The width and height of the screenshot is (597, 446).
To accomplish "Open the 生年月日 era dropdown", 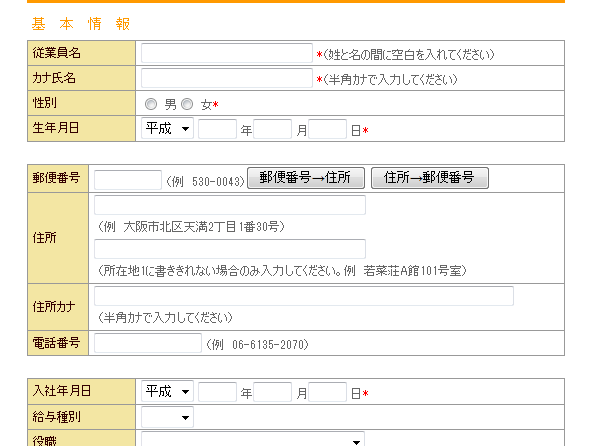I will [167, 128].
